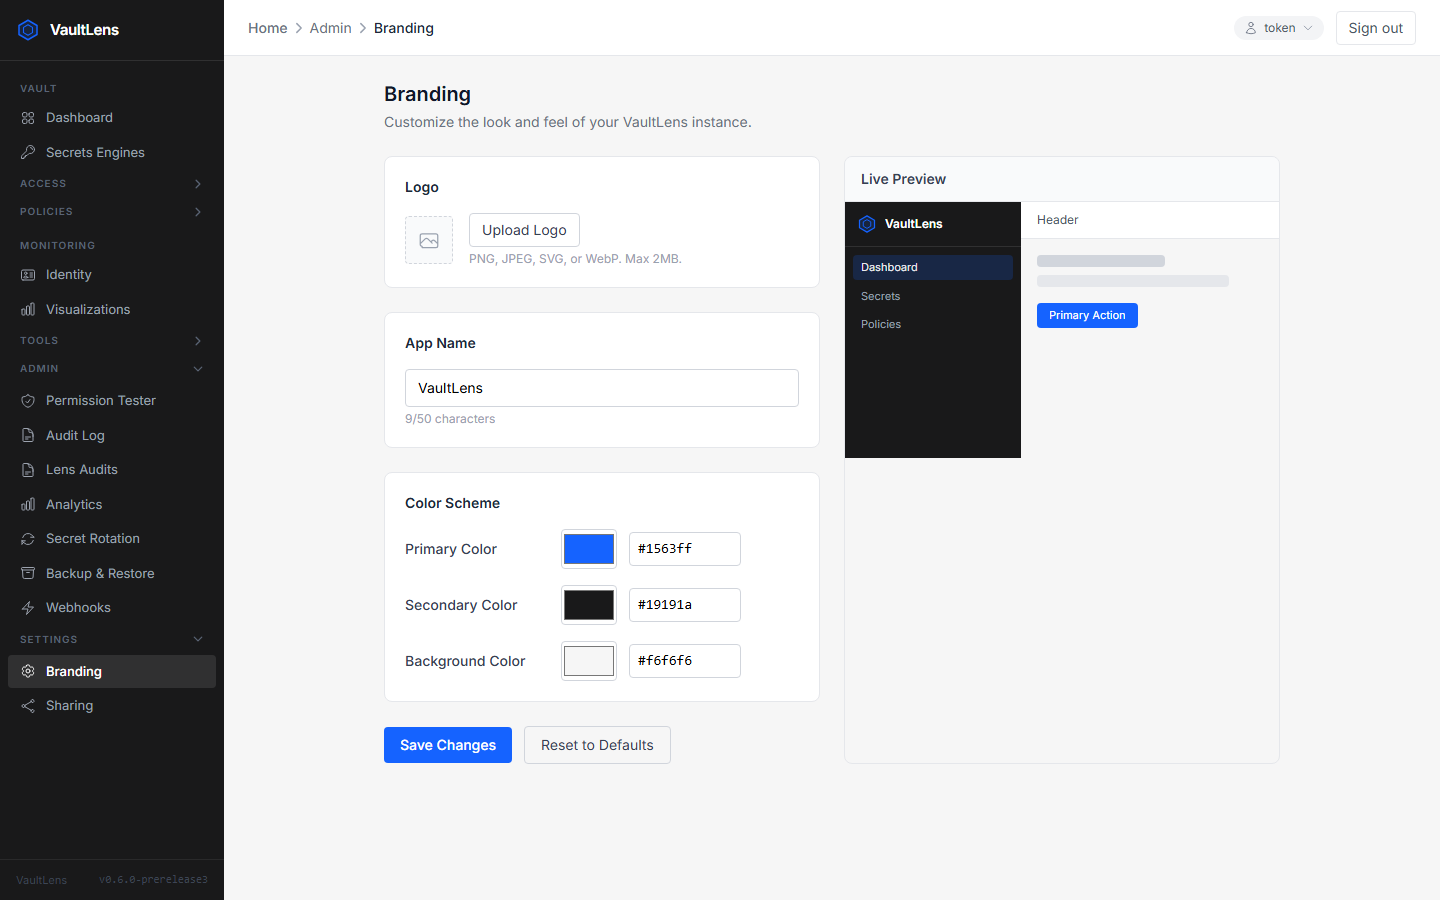Expand the POLICIES sidebar section
The height and width of the screenshot is (900, 1440).
(112, 212)
